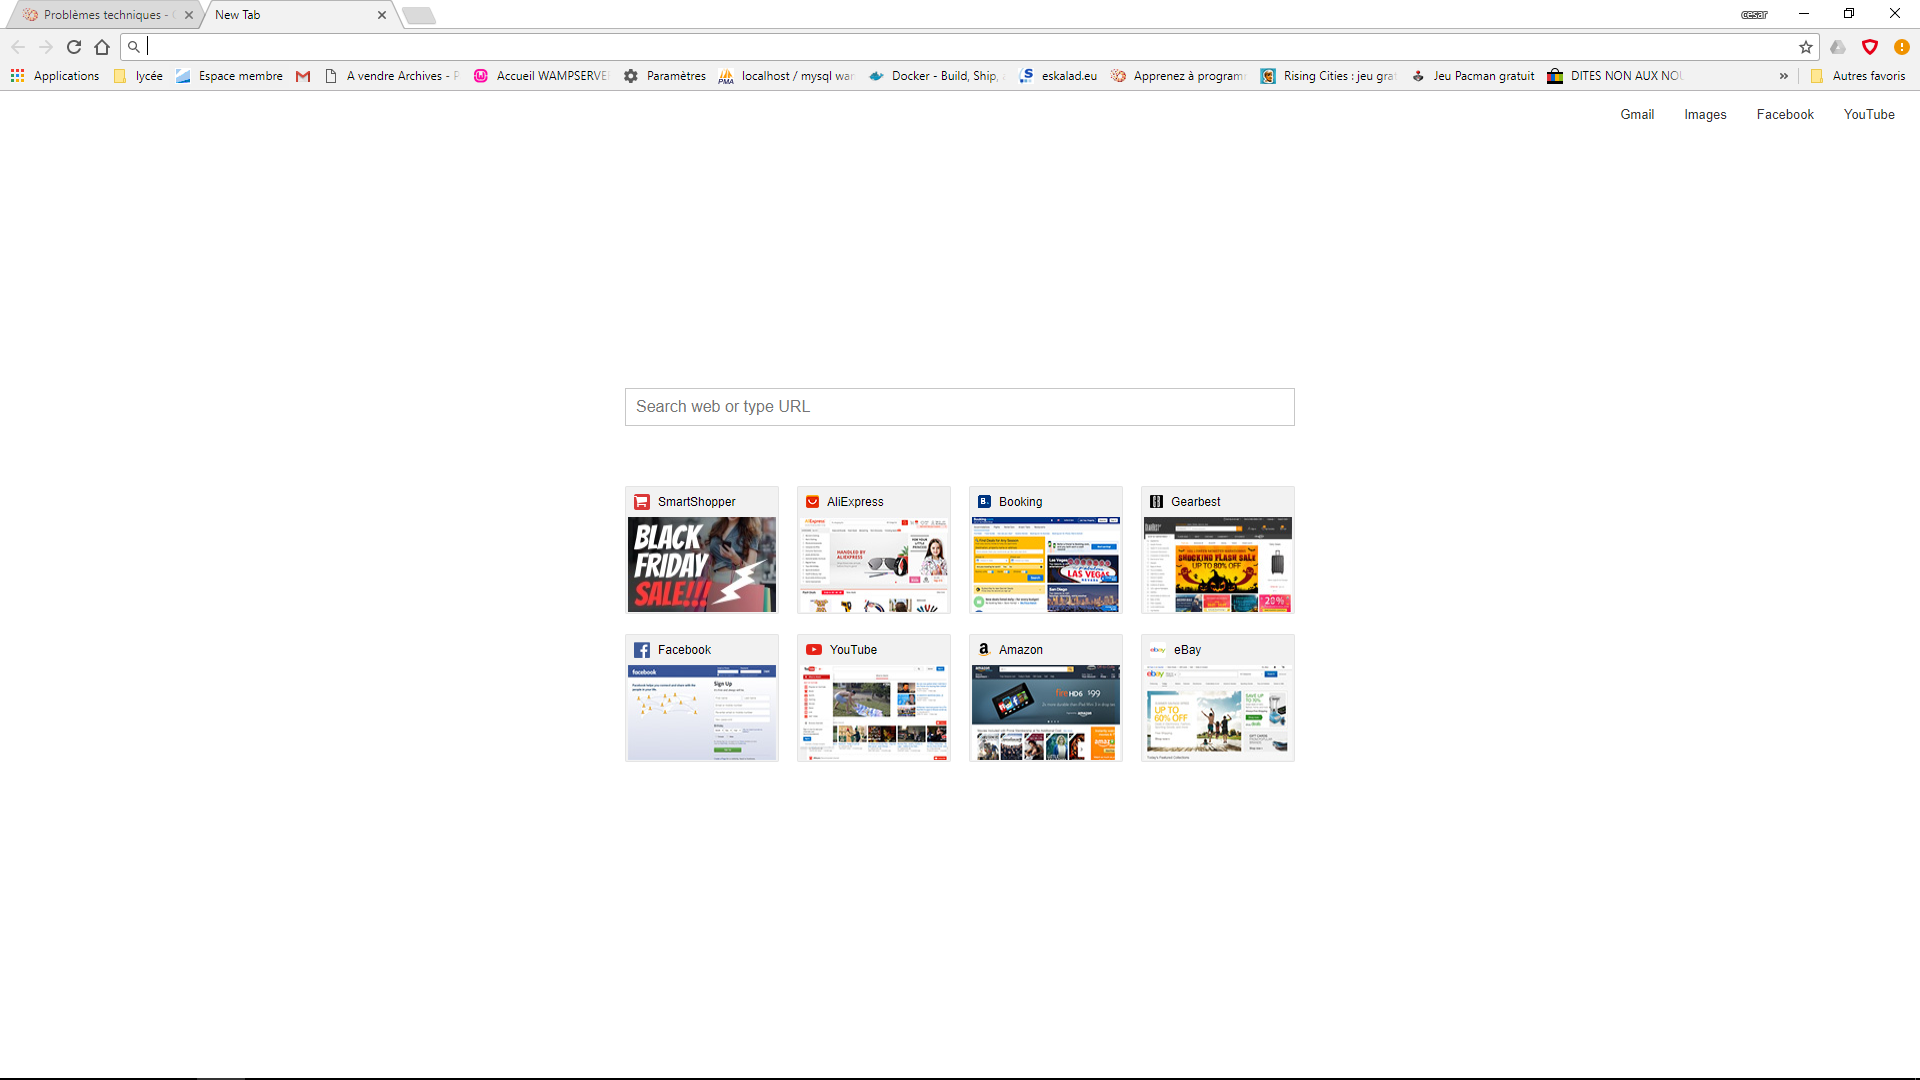Open the Amazon site thumbnail
This screenshot has width=1920, height=1080.
[x=1045, y=711]
